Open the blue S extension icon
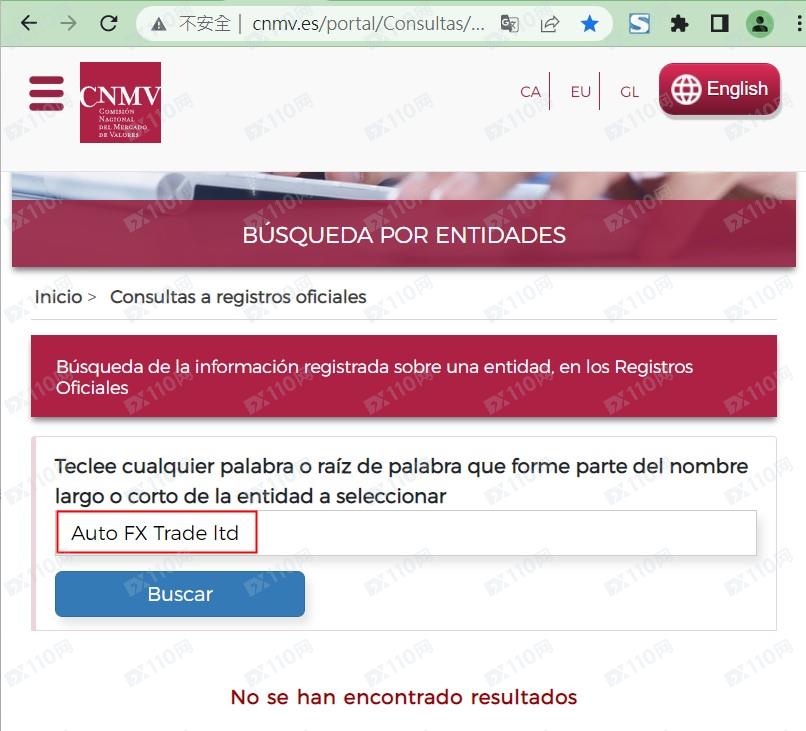Image resolution: width=806 pixels, height=731 pixels. 639,24
